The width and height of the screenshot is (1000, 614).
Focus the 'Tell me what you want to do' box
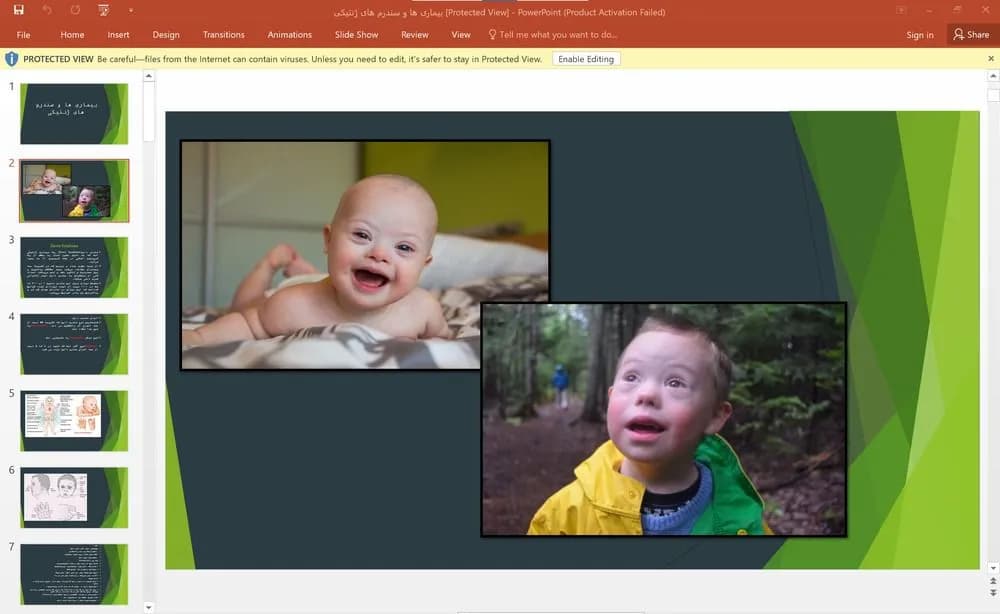tap(558, 35)
